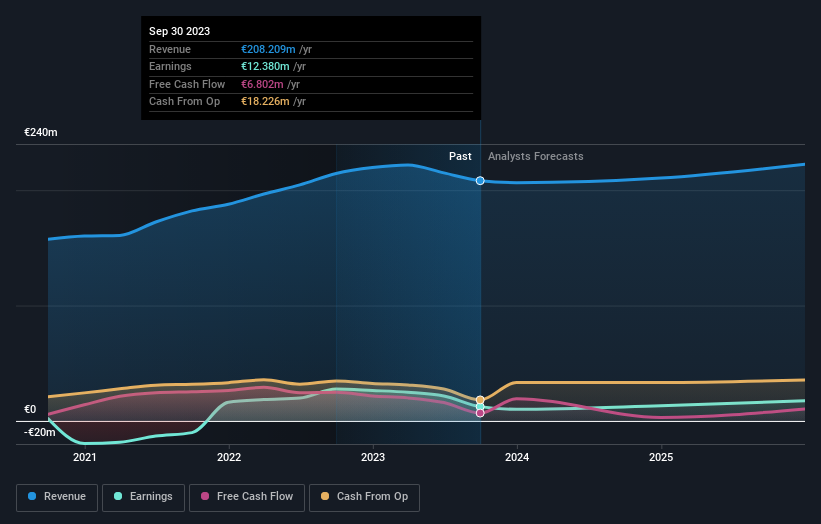Viewport: 821px width, 524px height.
Task: Click the Free Cash Flow row label in tooltip
Action: click(x=187, y=84)
